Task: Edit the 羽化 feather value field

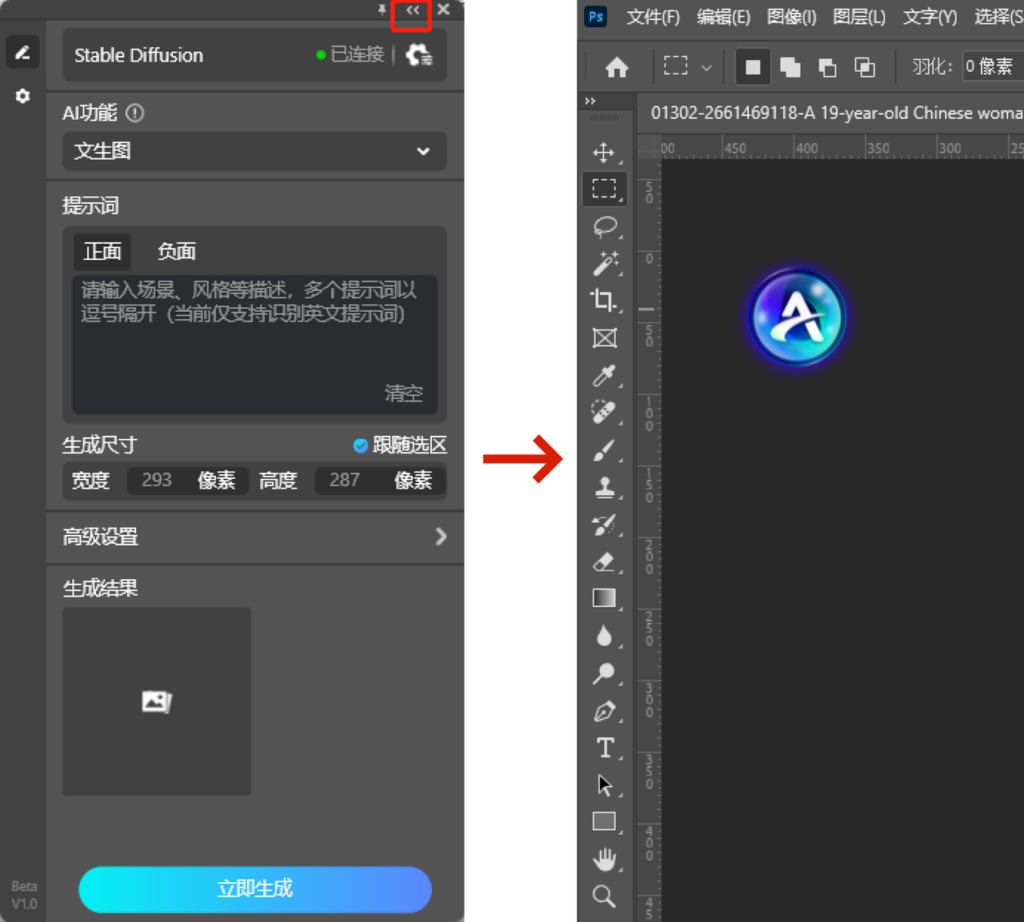Action: coord(993,67)
